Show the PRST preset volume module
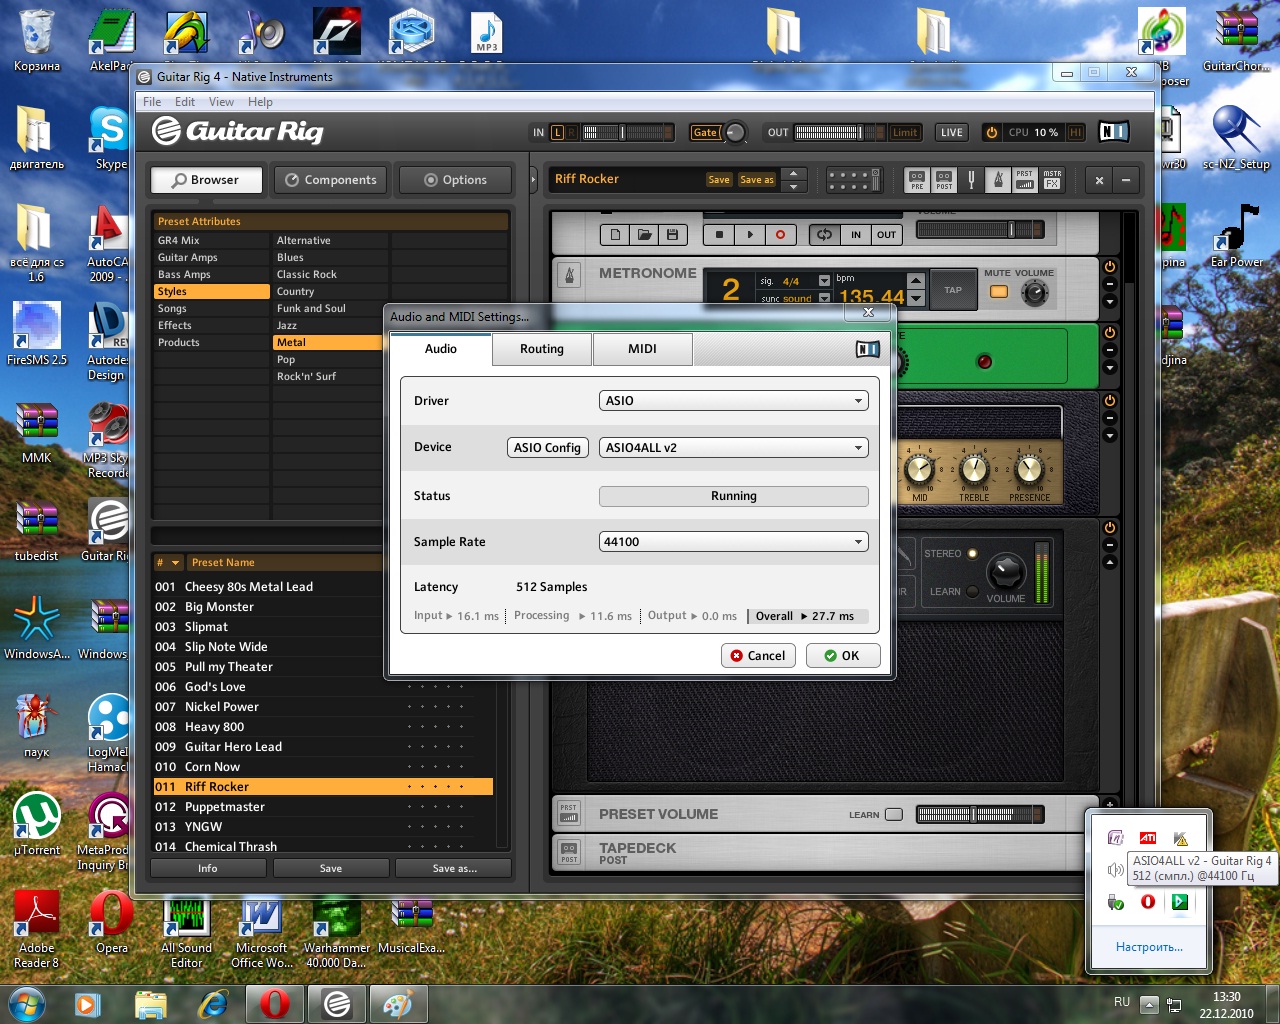Screen dimensions: 1280x1024 point(1025,180)
